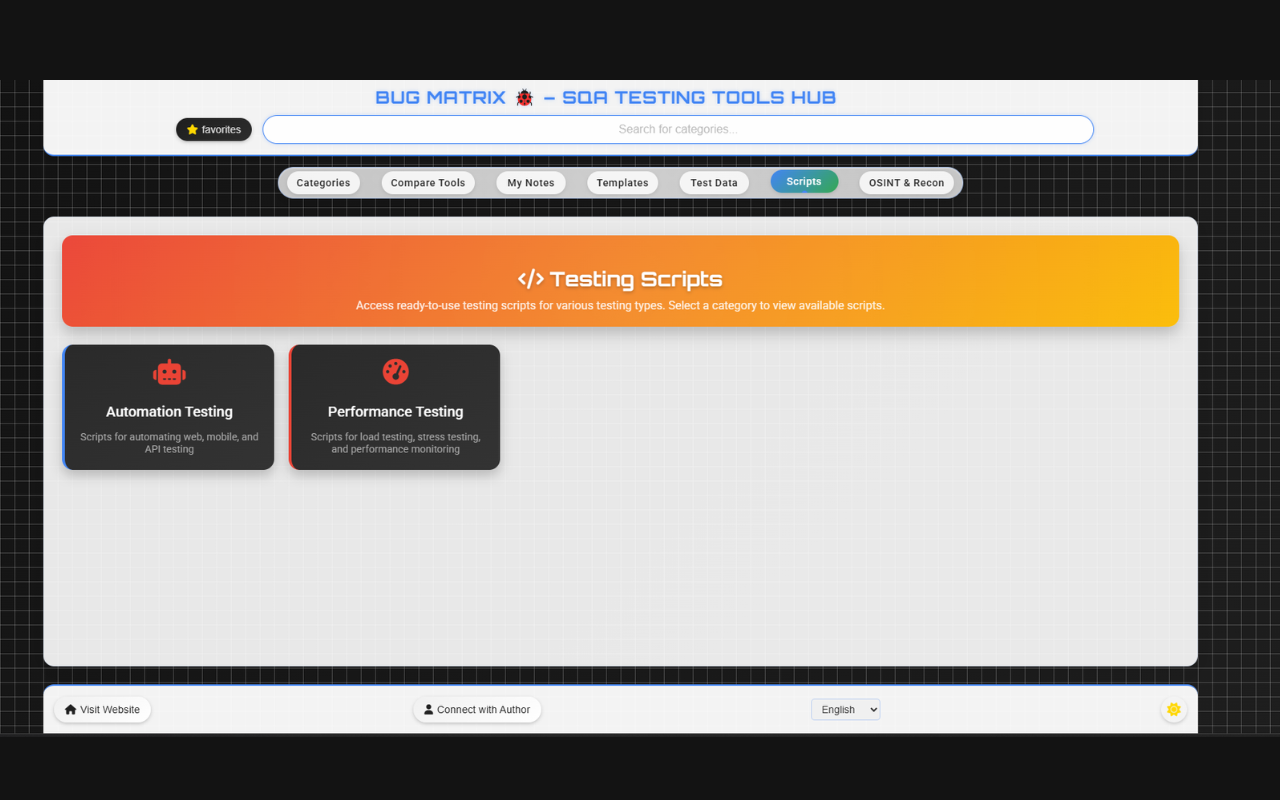Image resolution: width=1280 pixels, height=800 pixels.
Task: Open the Compare Tools tab
Action: coord(428,183)
